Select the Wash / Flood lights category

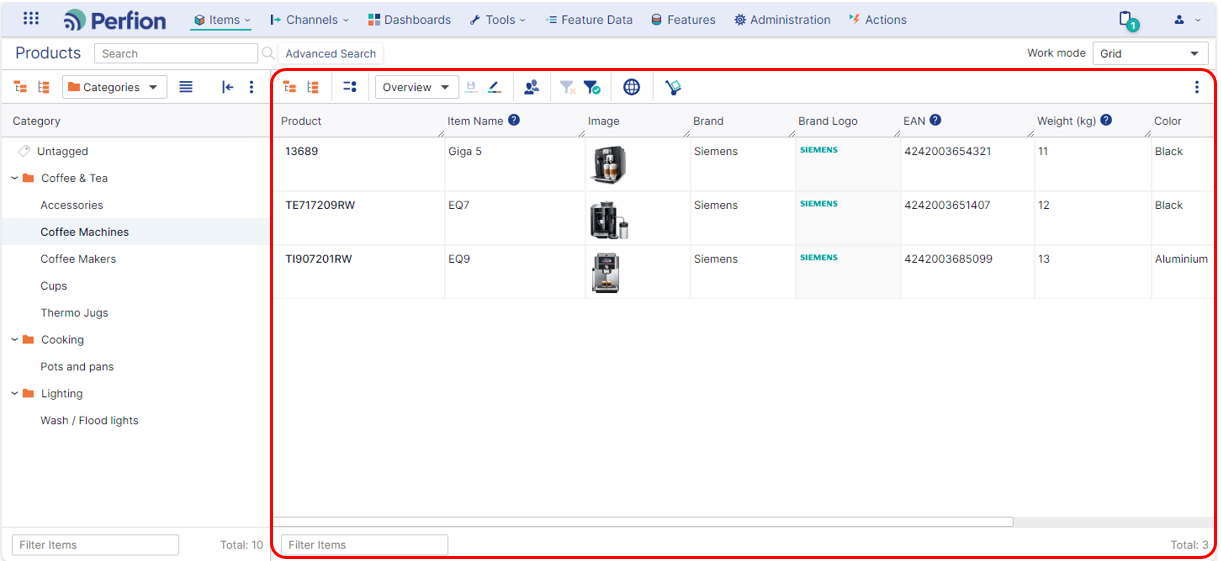[x=89, y=421]
